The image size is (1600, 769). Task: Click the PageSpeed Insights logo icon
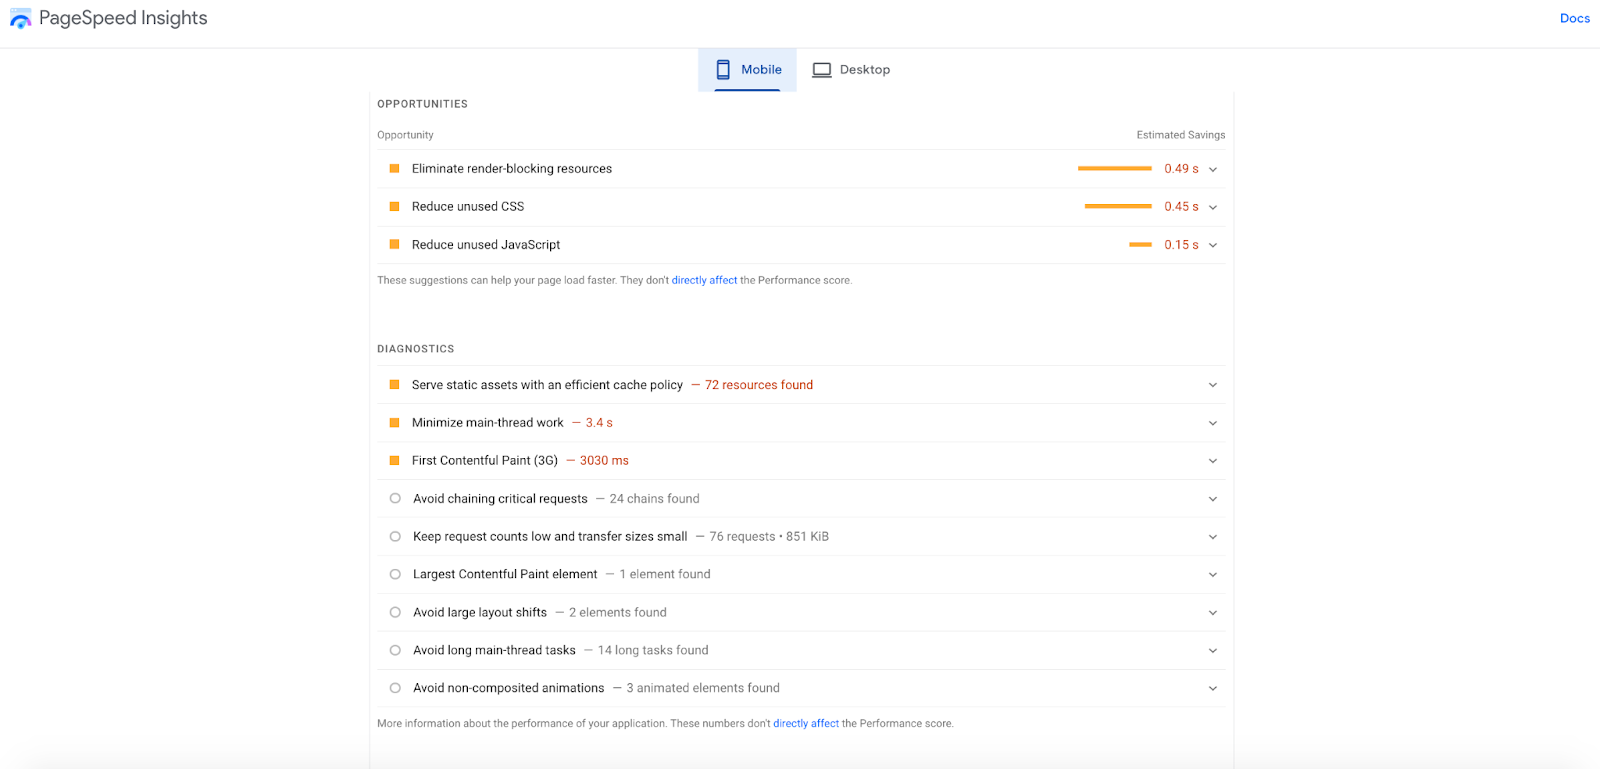[20, 18]
